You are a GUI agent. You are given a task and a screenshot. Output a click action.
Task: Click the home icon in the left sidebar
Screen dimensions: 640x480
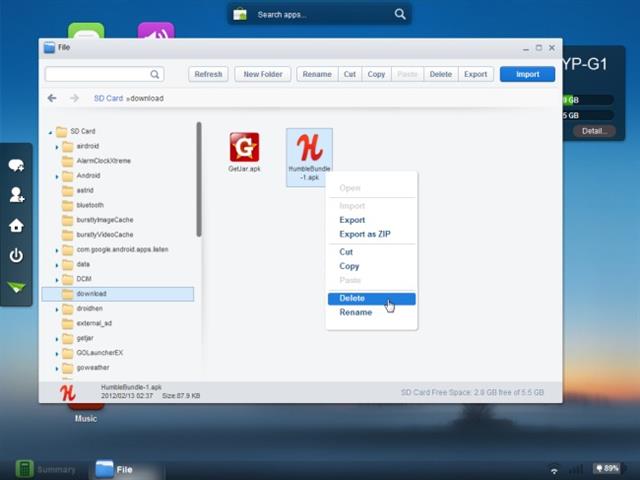(16, 226)
